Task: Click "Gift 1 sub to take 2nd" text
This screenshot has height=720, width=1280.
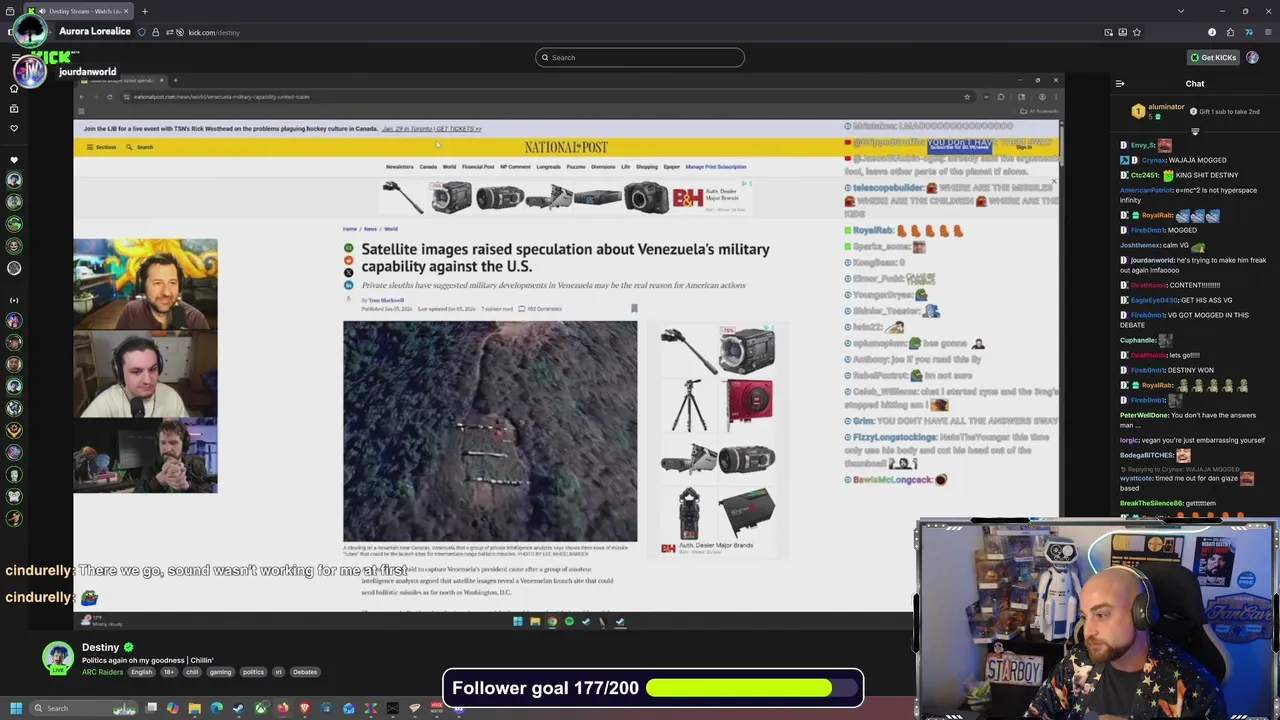Action: pos(1229,112)
